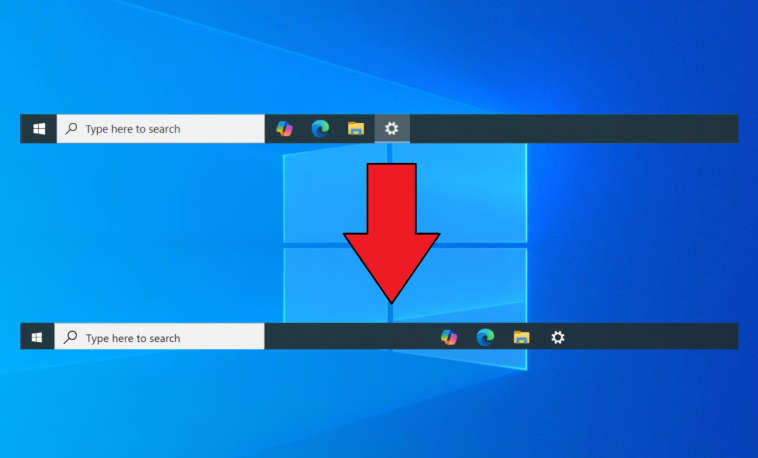Open File Explorer in the top taskbar
This screenshot has height=458, width=758.
[x=355, y=129]
